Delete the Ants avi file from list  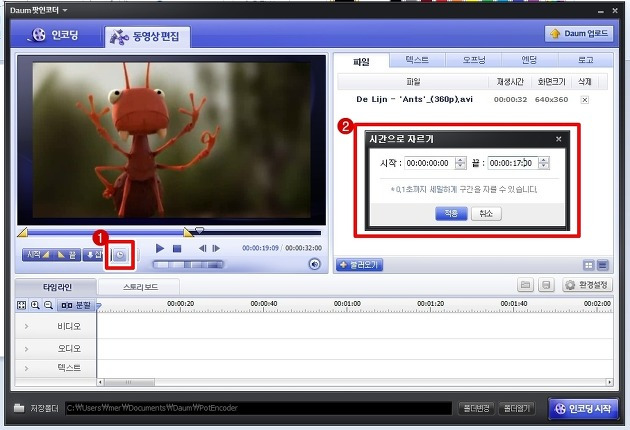[585, 100]
